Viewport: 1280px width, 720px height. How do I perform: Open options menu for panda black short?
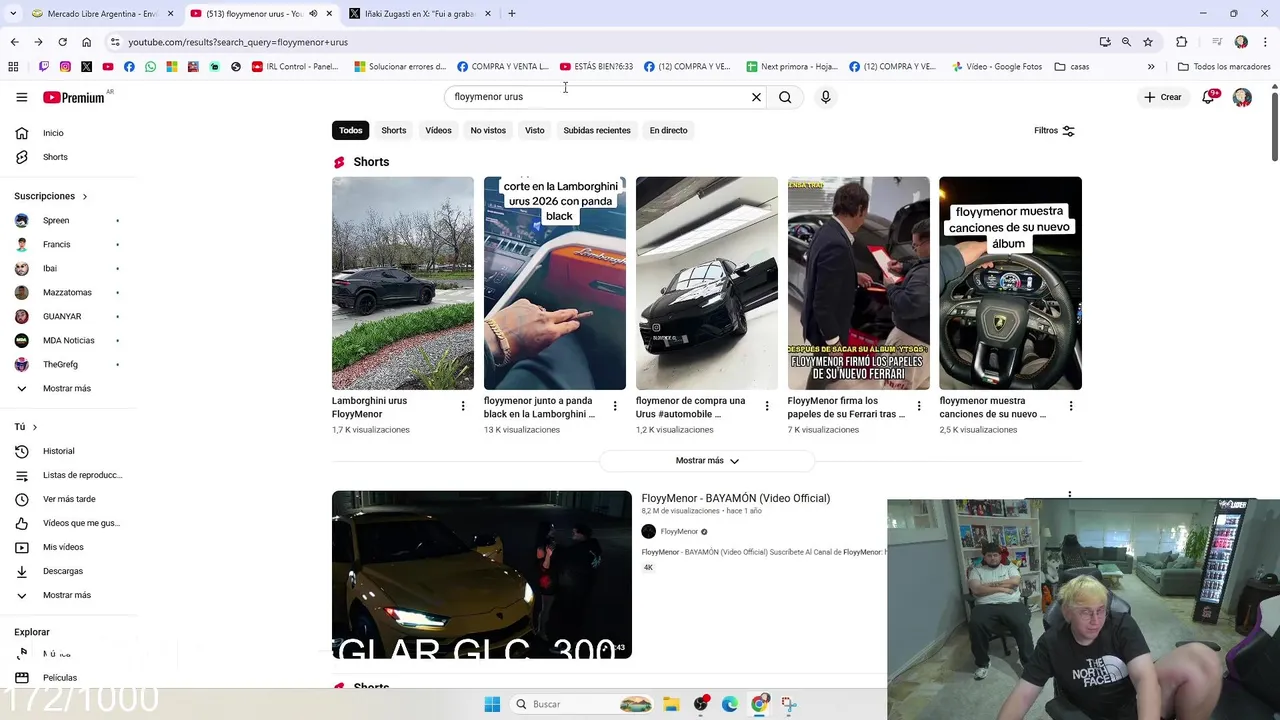(615, 406)
